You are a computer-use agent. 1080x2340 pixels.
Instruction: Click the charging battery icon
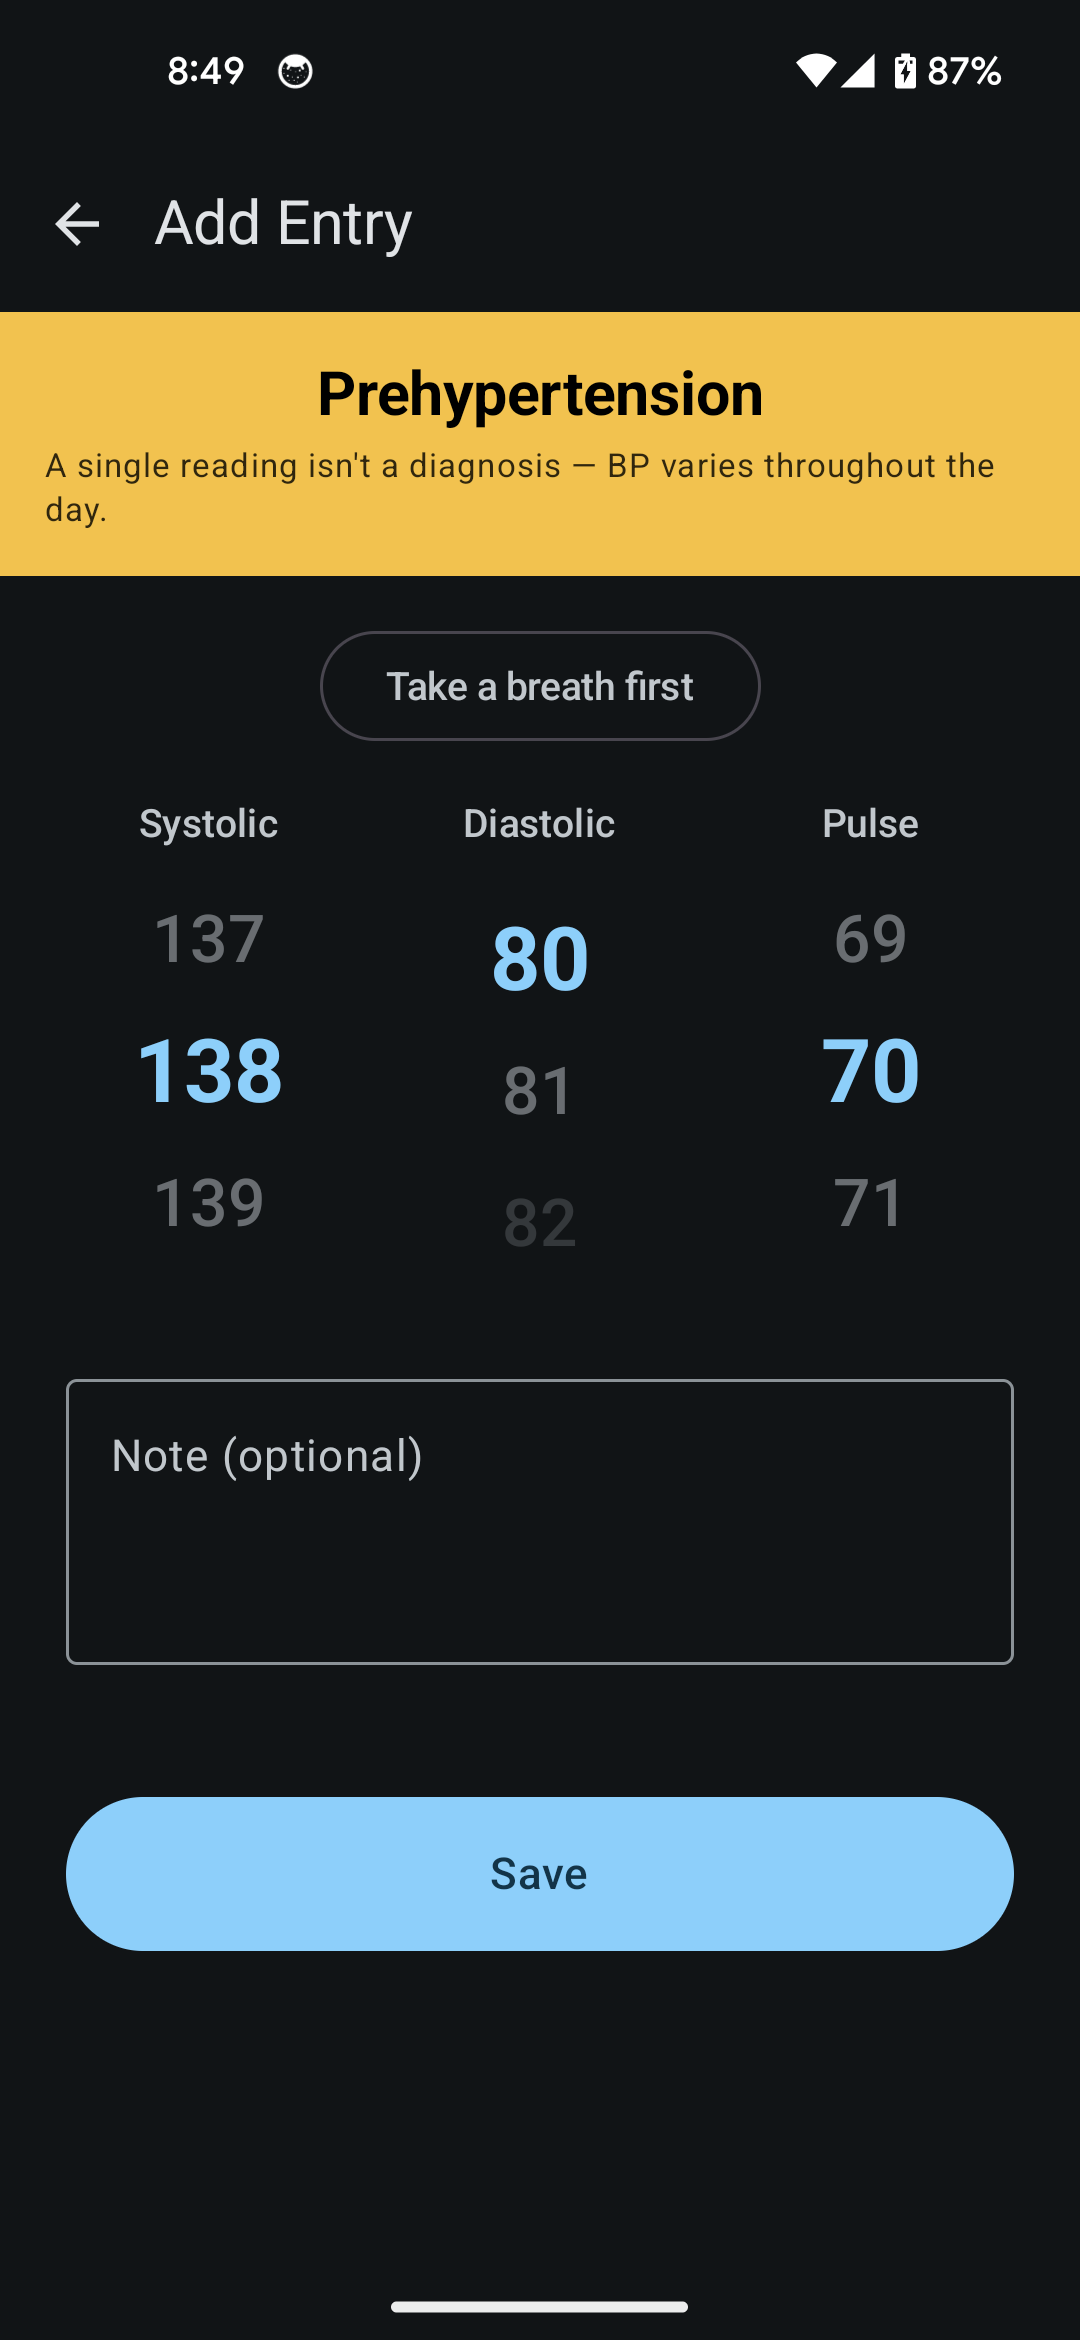tap(906, 70)
